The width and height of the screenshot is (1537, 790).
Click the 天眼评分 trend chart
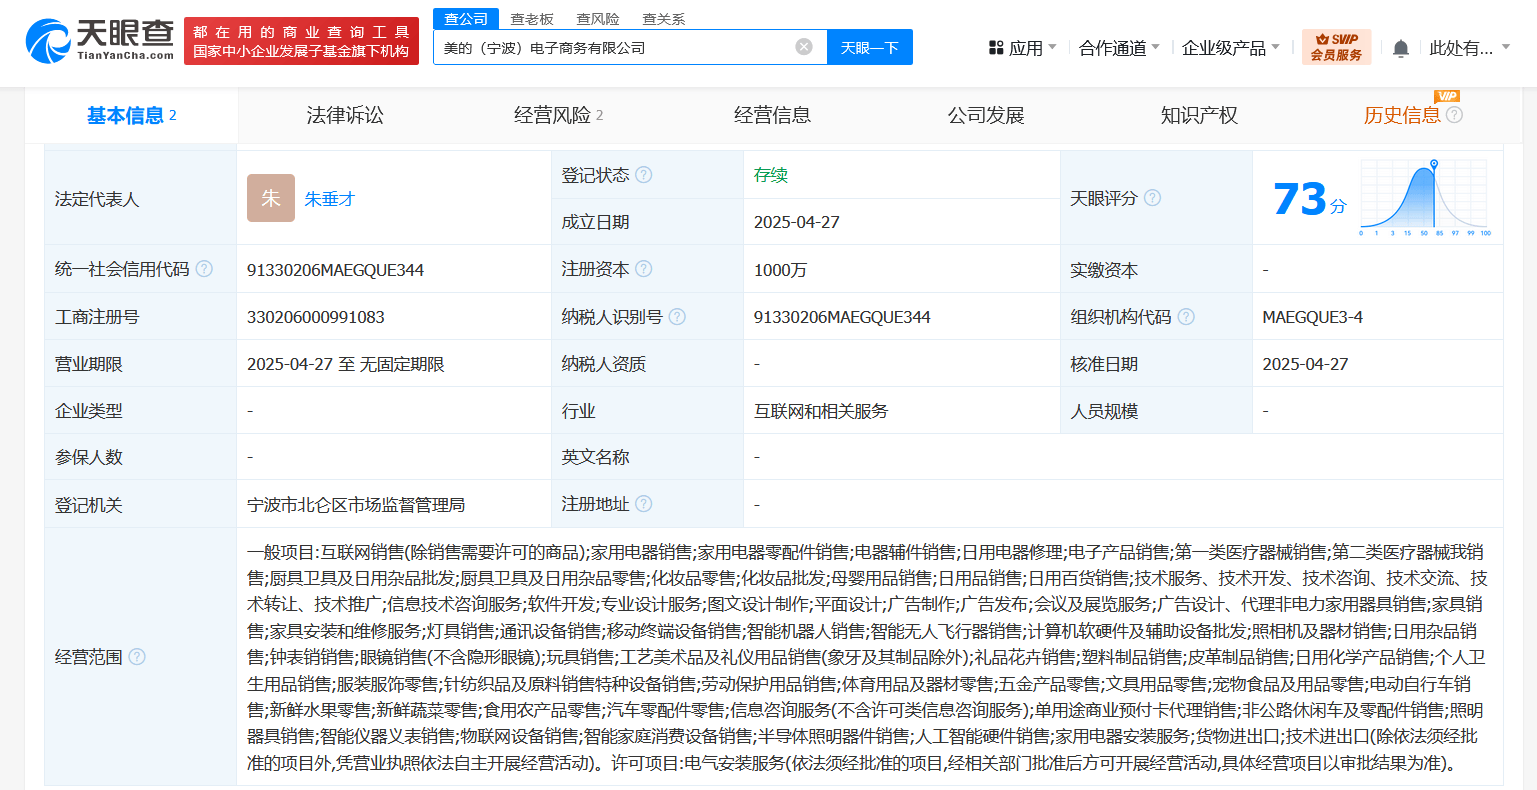pos(1424,197)
